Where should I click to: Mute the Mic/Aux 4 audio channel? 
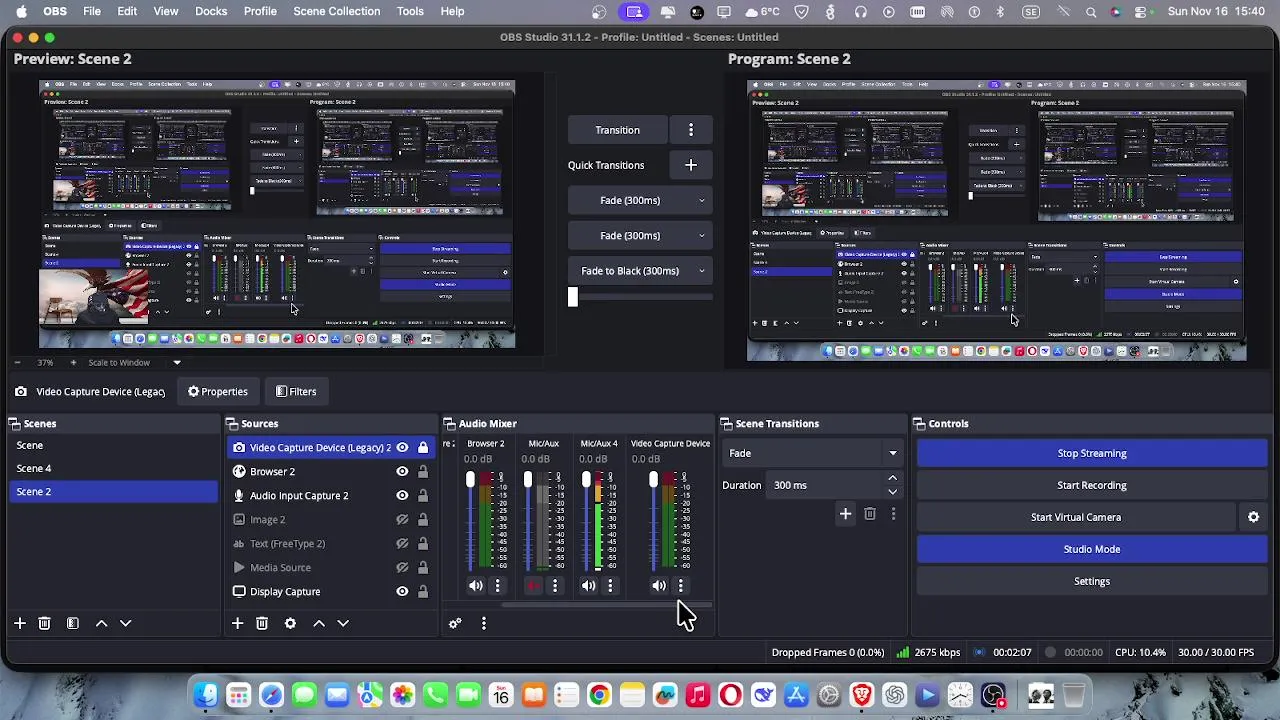589,586
